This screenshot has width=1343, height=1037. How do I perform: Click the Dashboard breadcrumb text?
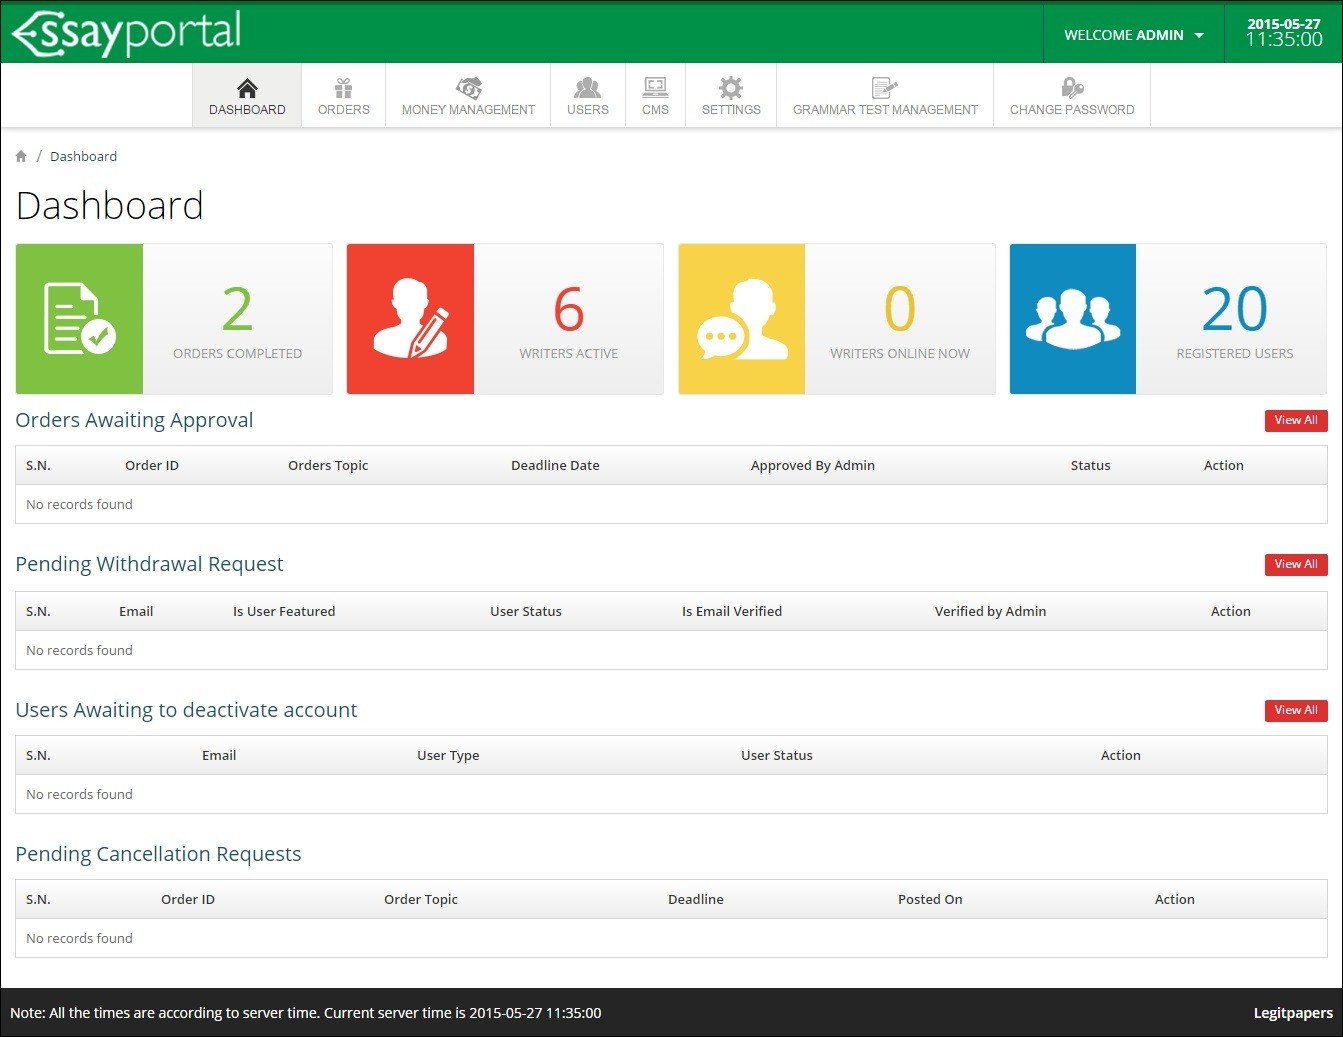click(x=83, y=157)
